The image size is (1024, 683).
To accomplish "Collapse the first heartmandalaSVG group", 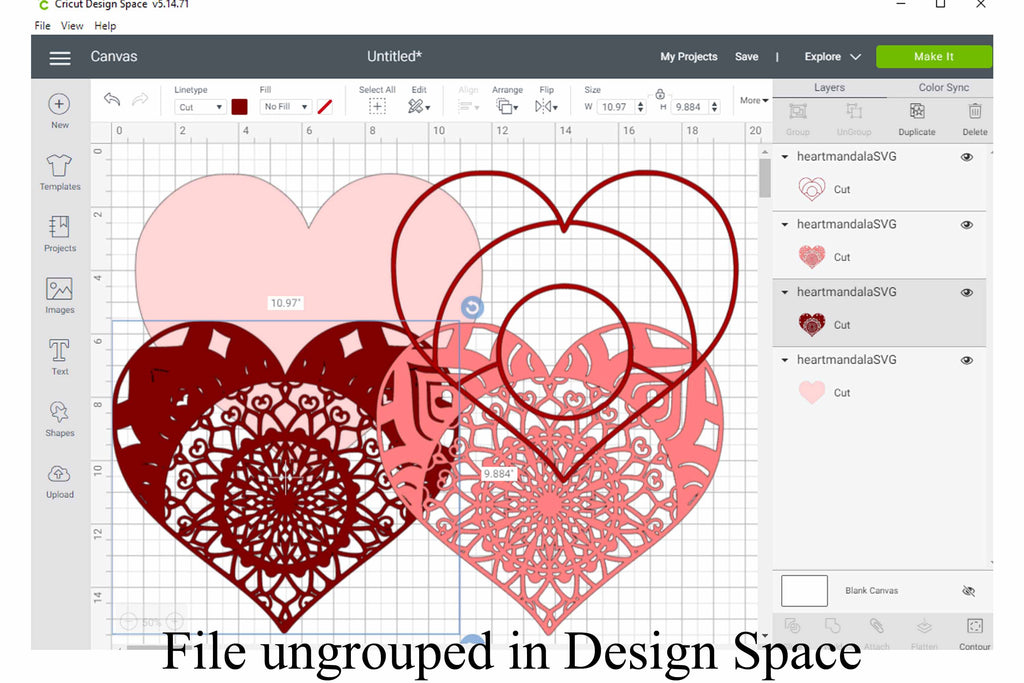I will pyautogui.click(x=785, y=157).
